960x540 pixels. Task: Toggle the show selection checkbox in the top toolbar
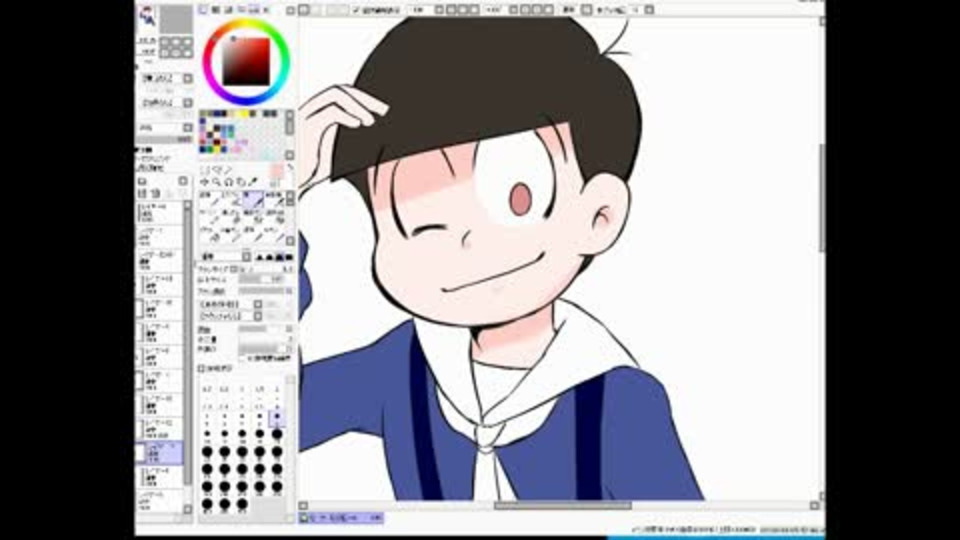[x=356, y=10]
